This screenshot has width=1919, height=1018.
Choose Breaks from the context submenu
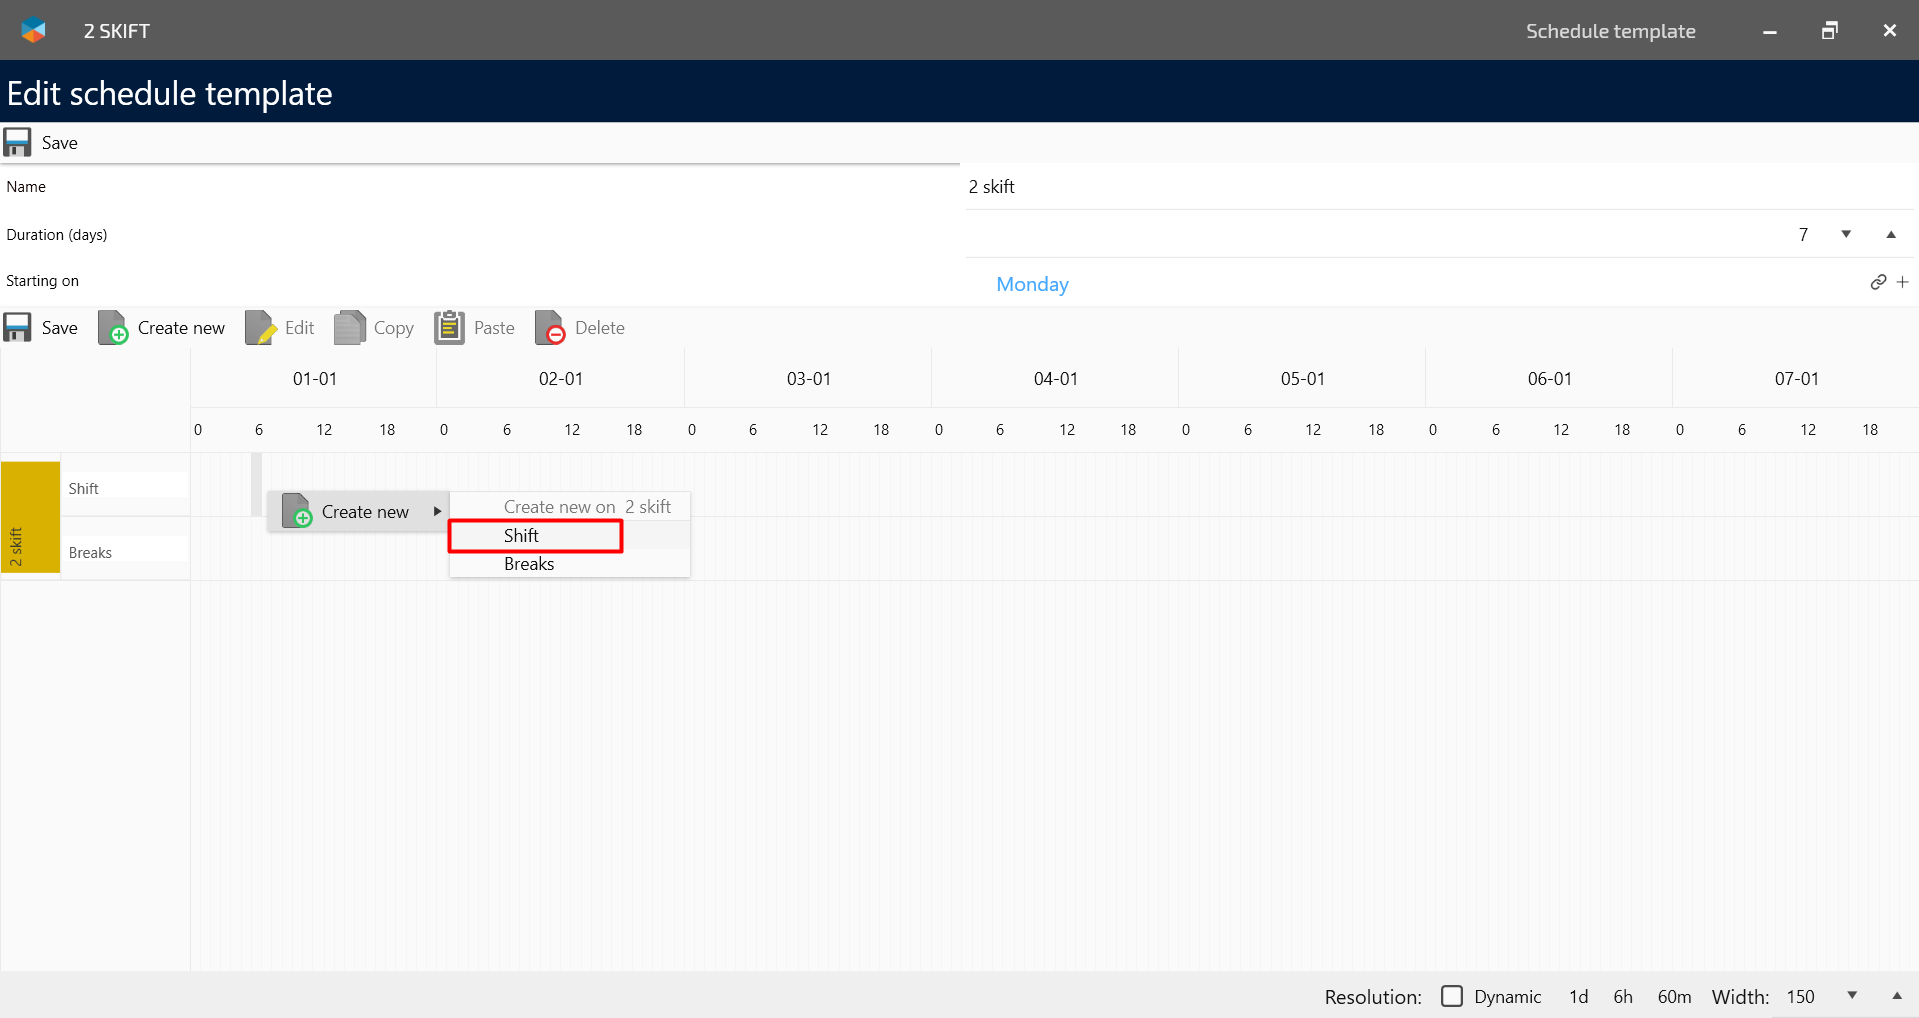click(529, 564)
